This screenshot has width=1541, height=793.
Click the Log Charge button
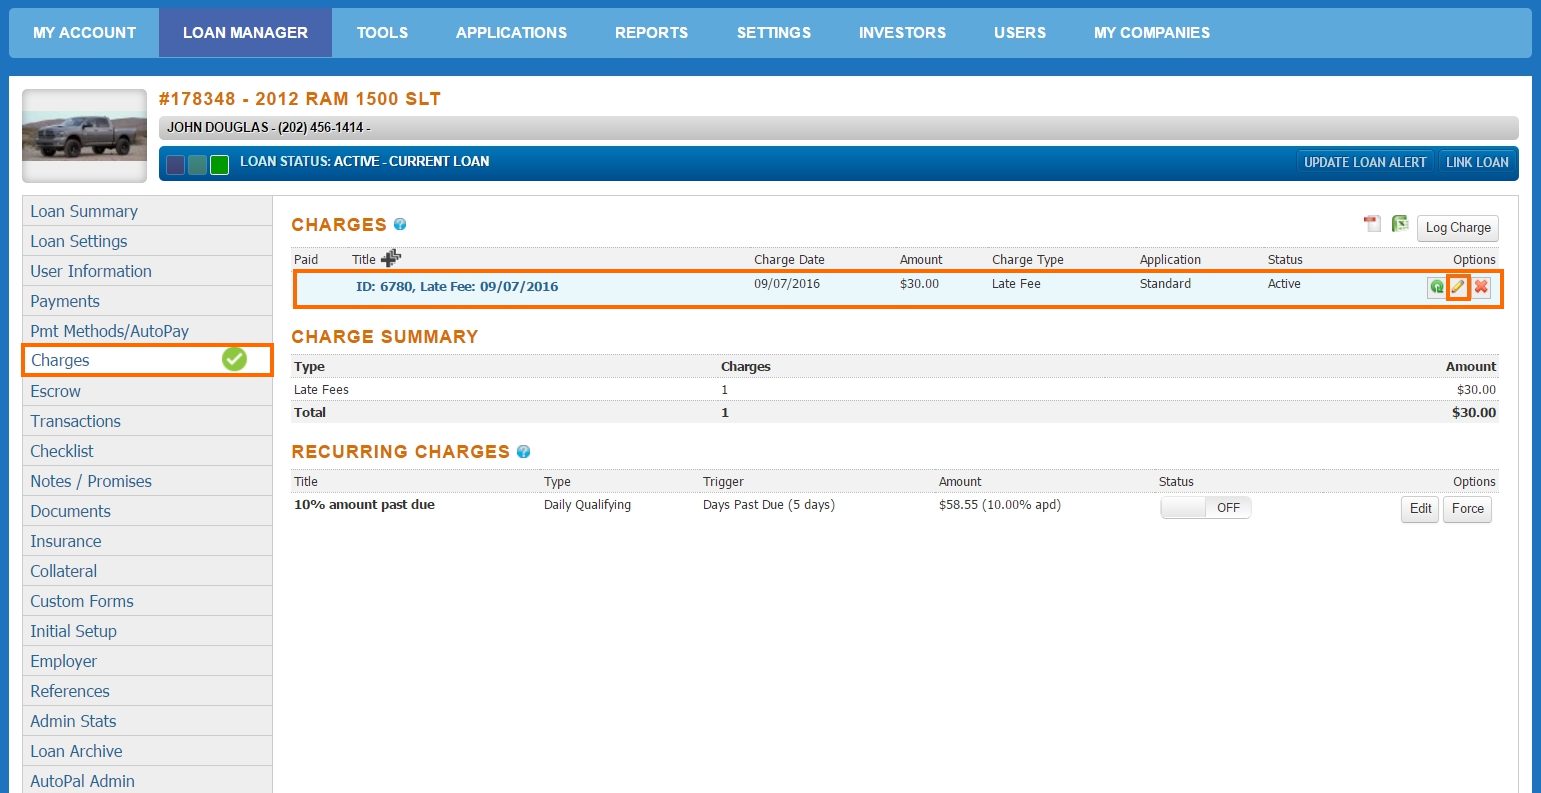click(1457, 228)
